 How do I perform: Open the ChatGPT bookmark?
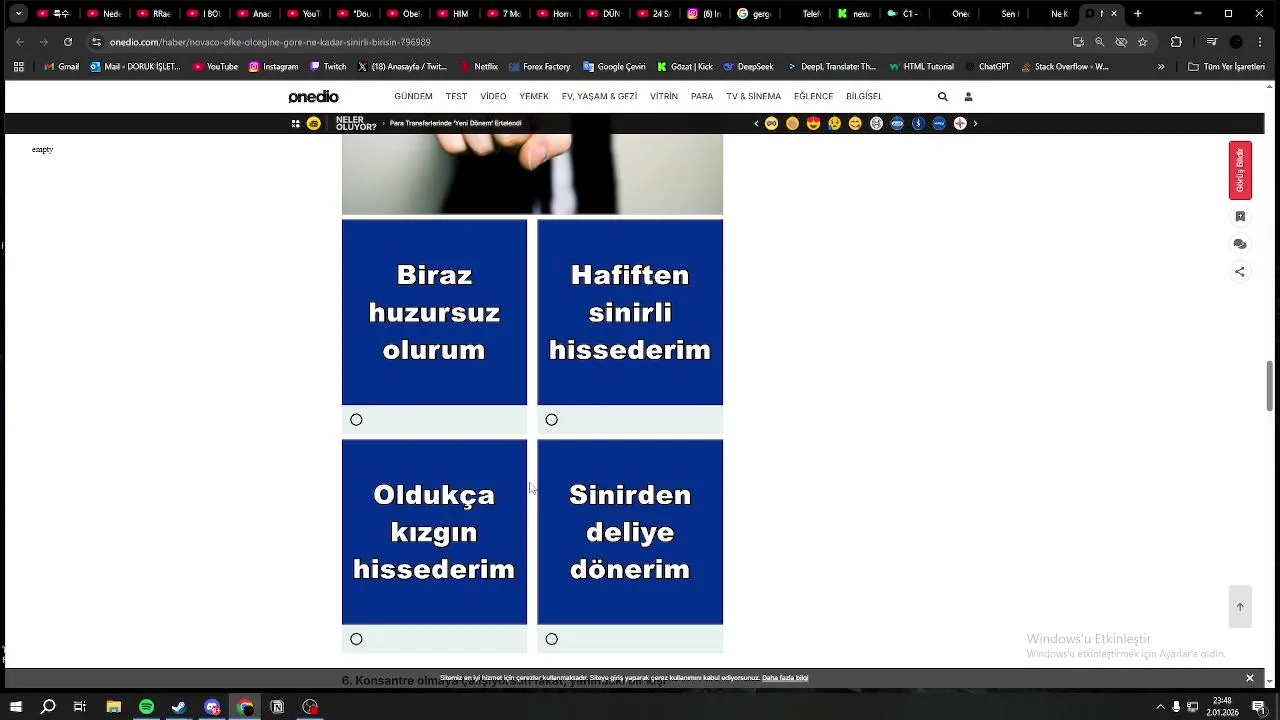(x=987, y=67)
